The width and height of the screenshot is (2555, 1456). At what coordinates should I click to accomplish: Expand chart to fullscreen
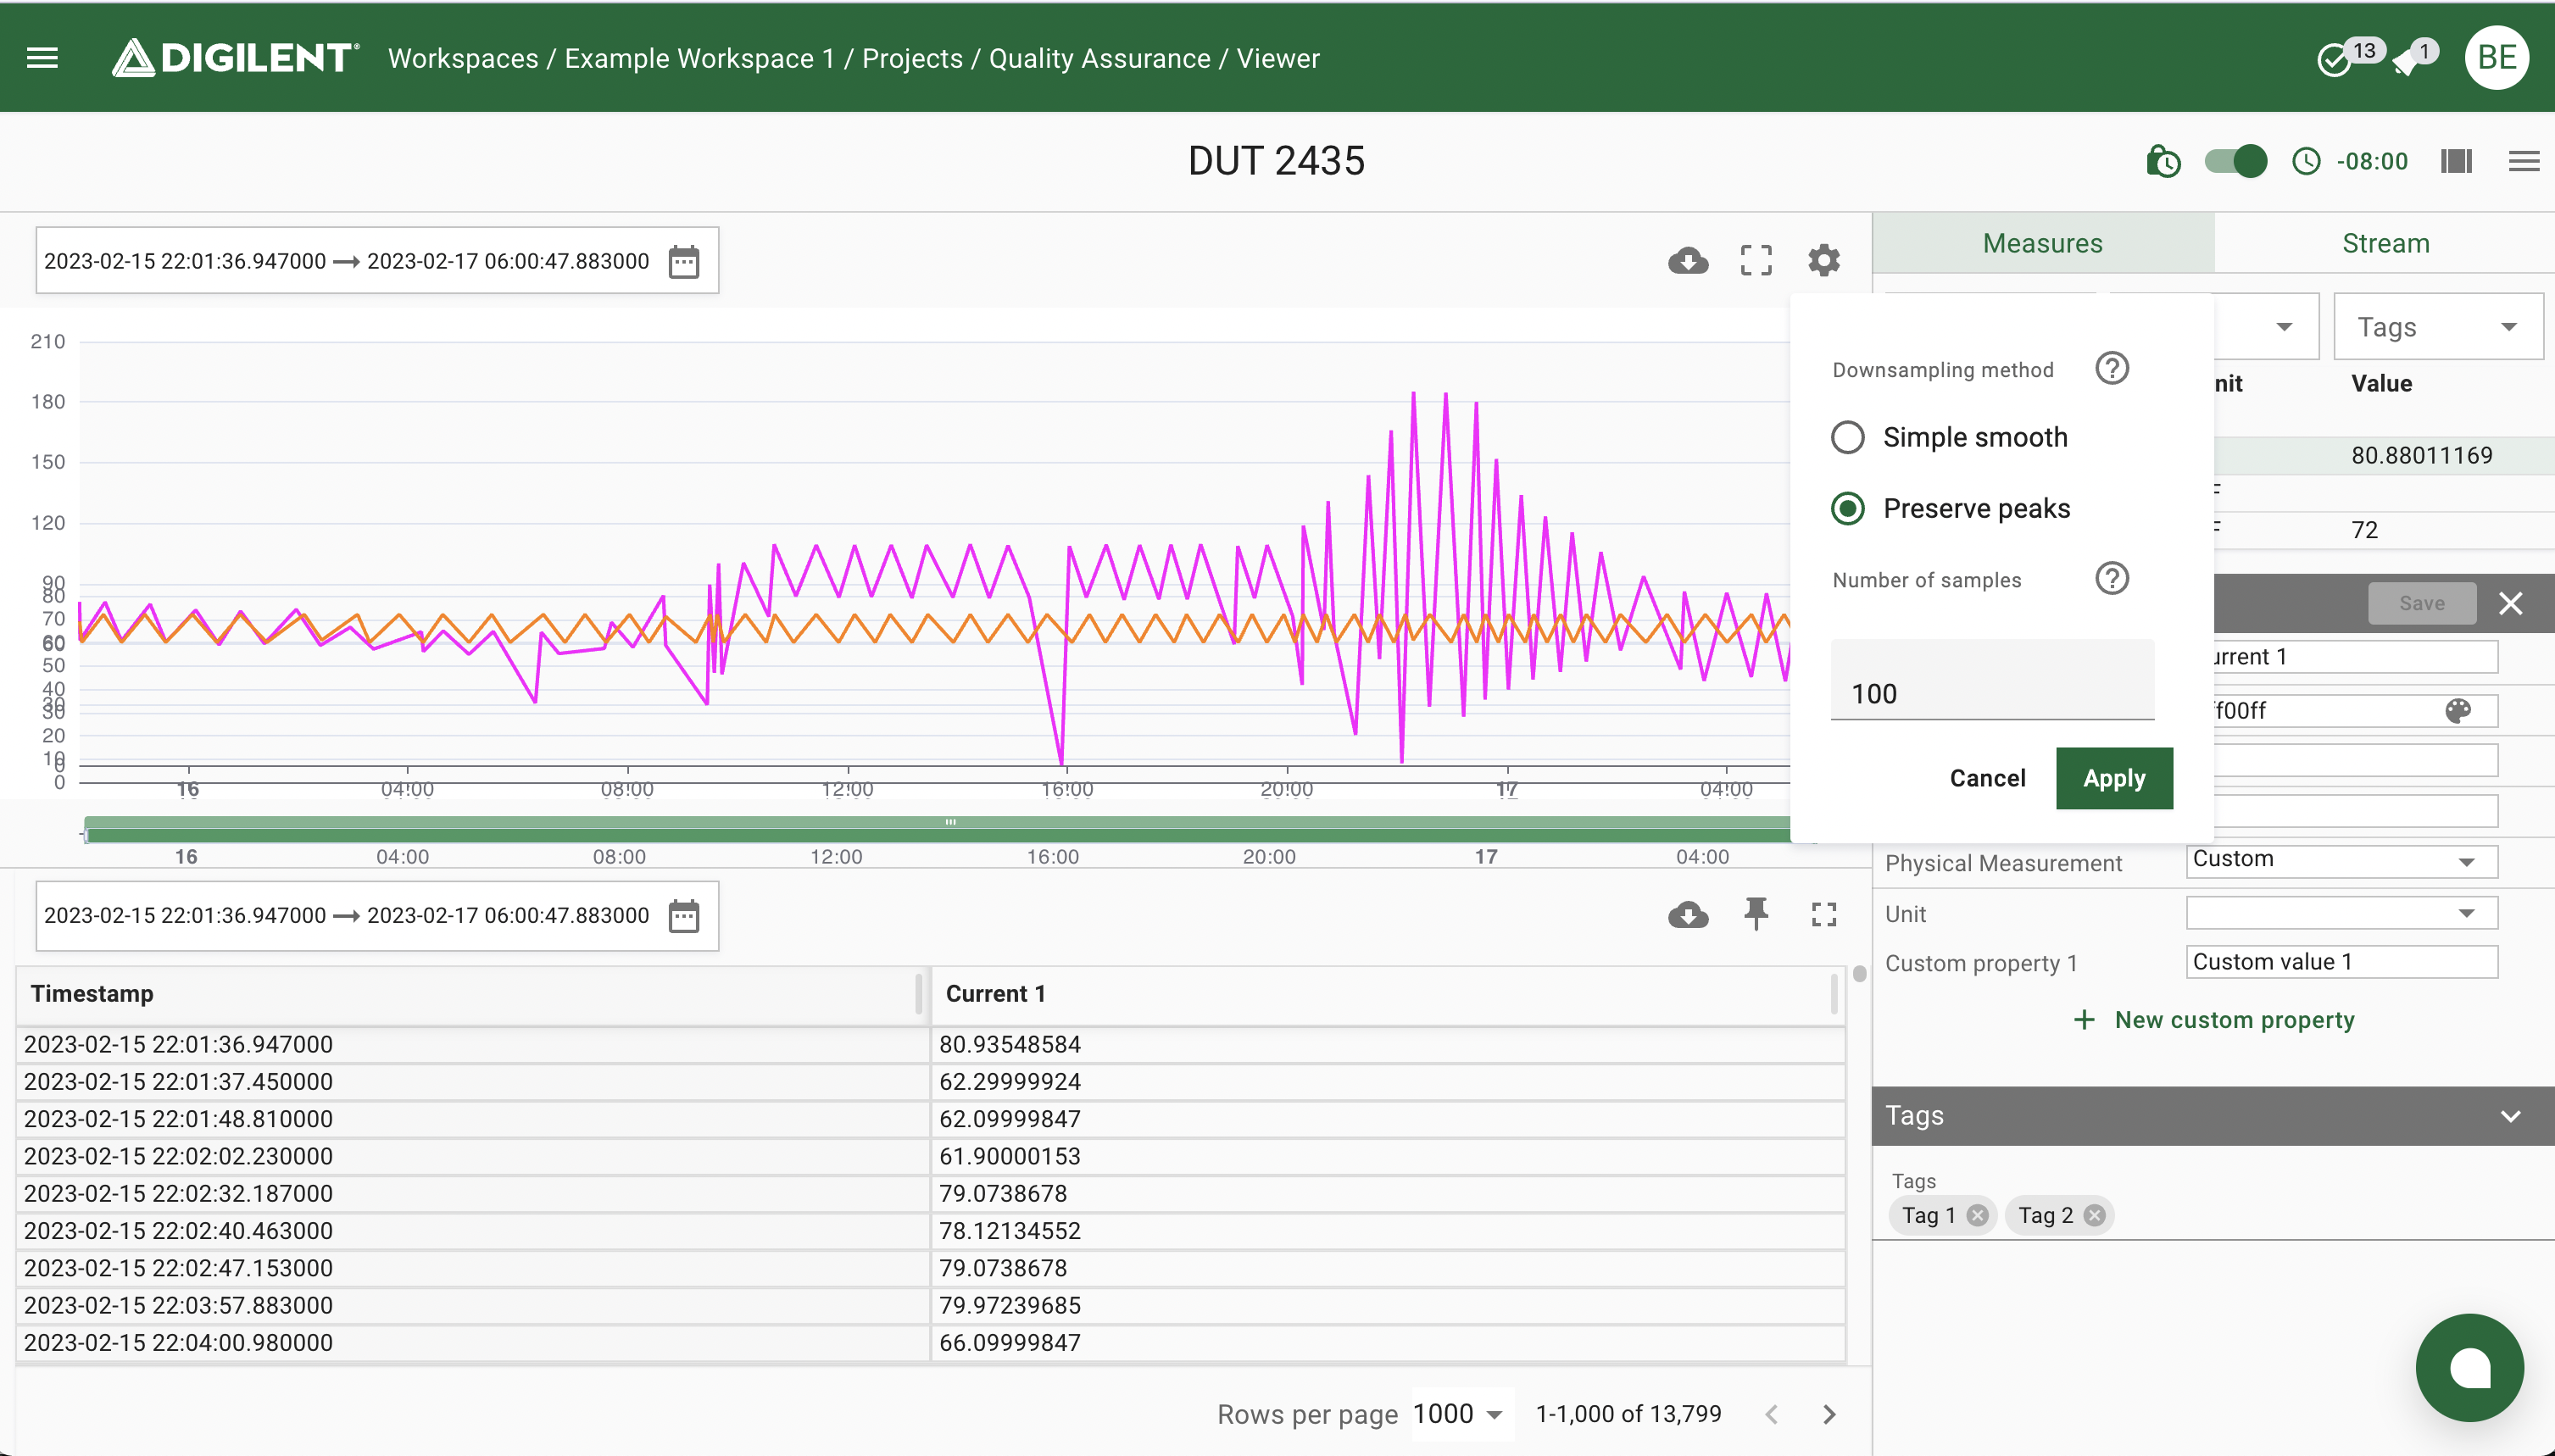click(x=1756, y=261)
